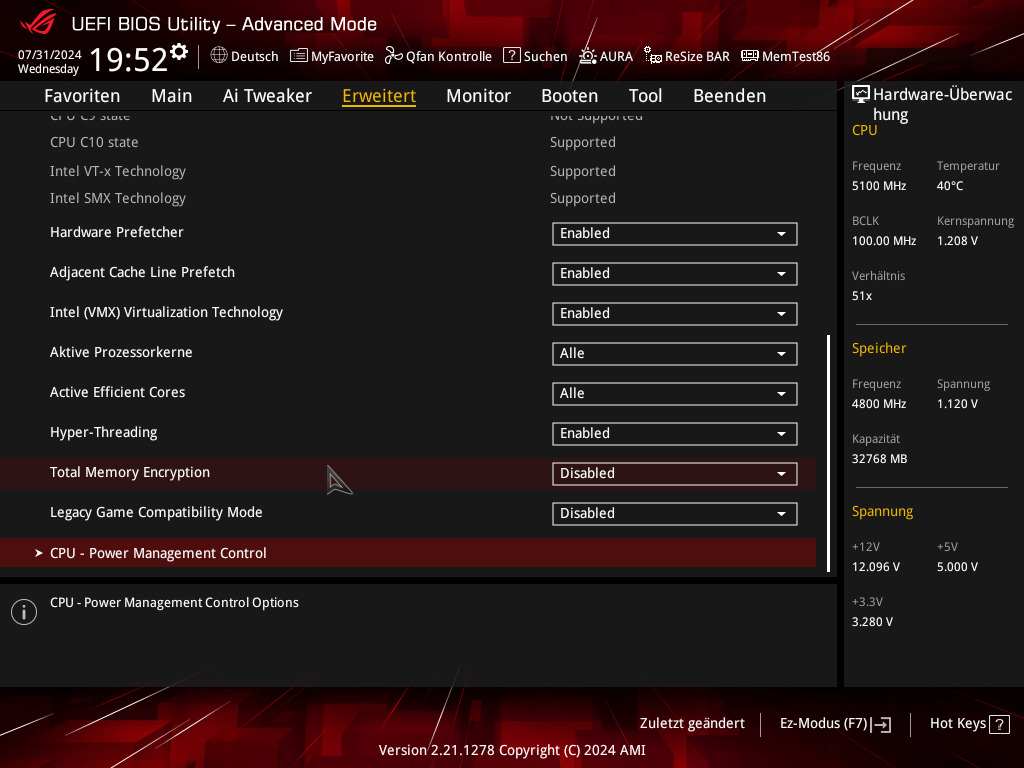
Task: Select Adjacent Cache Line Prefetch label
Action: 142,272
